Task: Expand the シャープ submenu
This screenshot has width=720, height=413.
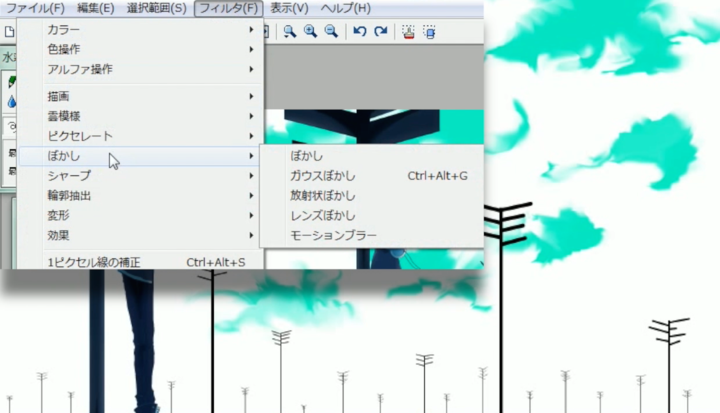Action: point(140,176)
